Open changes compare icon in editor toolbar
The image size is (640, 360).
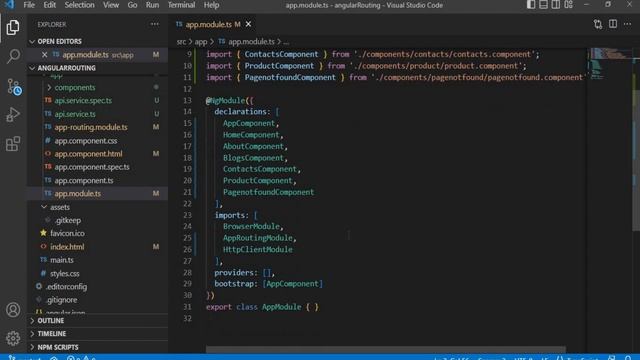coord(598,24)
